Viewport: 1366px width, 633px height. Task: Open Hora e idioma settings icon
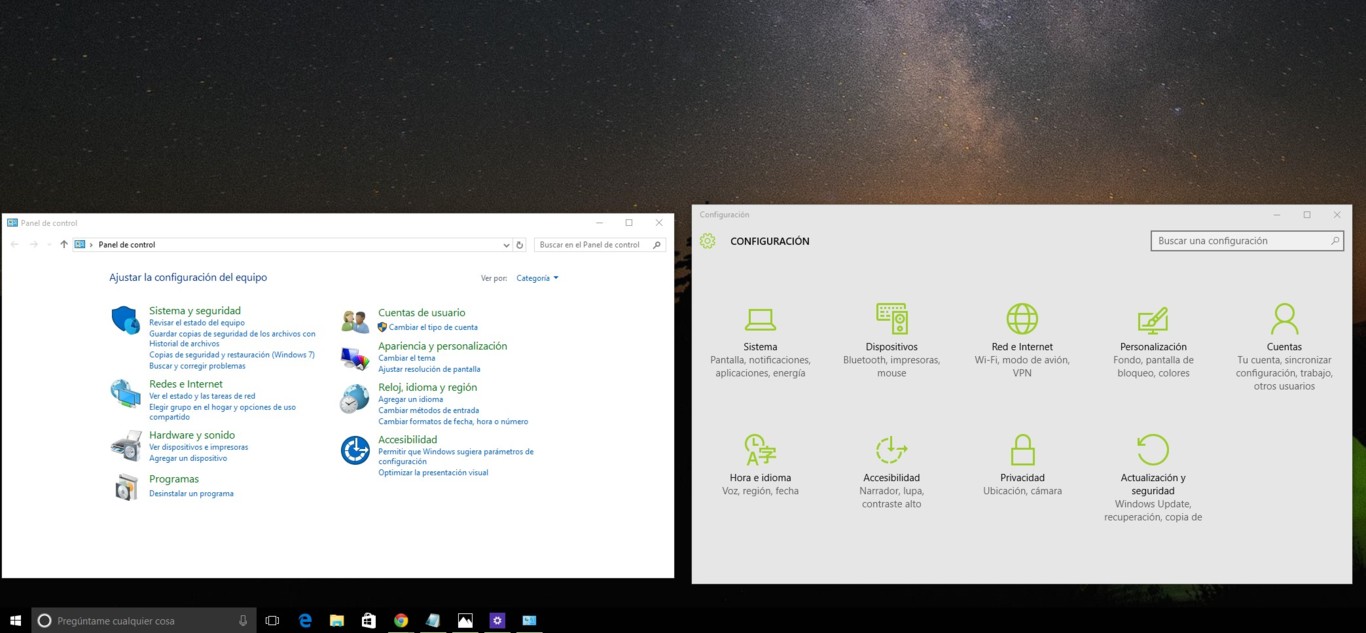[x=760, y=450]
